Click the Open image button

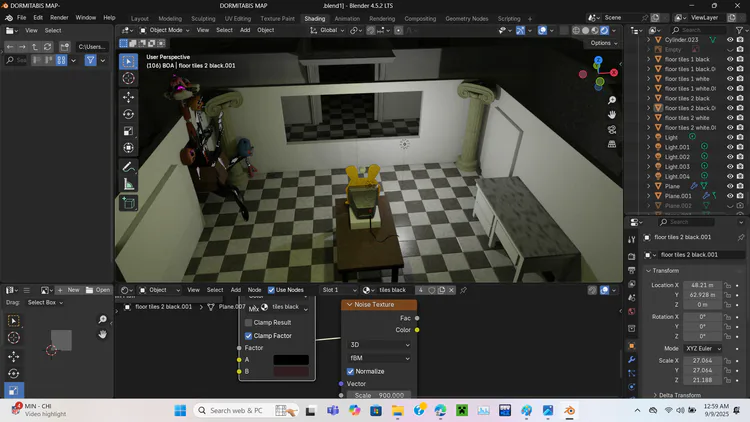point(98,290)
